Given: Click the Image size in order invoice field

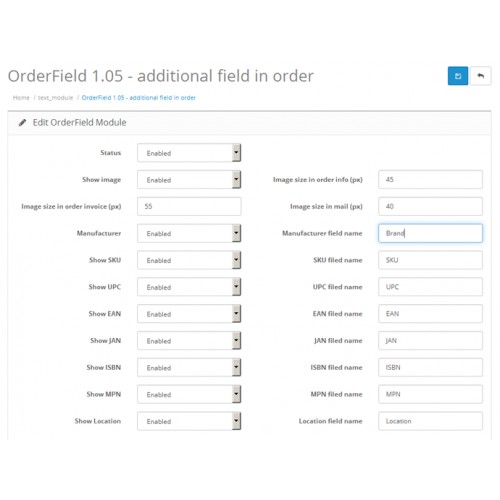Looking at the screenshot, I should click(189, 206).
